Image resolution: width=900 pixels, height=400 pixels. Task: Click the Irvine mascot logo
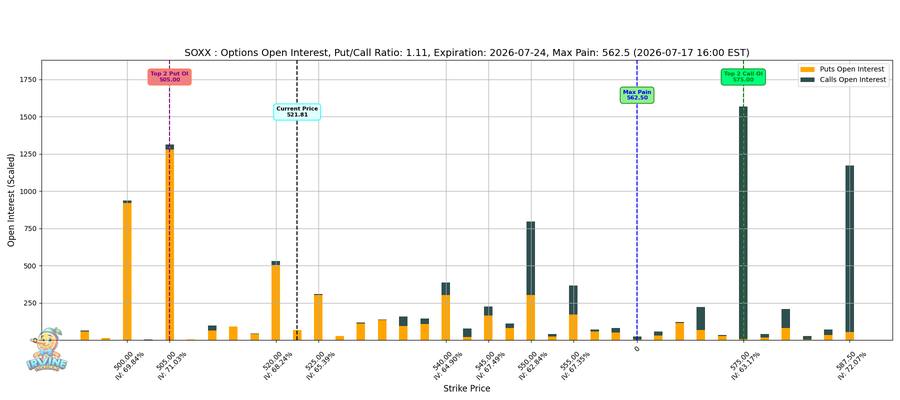(45, 349)
